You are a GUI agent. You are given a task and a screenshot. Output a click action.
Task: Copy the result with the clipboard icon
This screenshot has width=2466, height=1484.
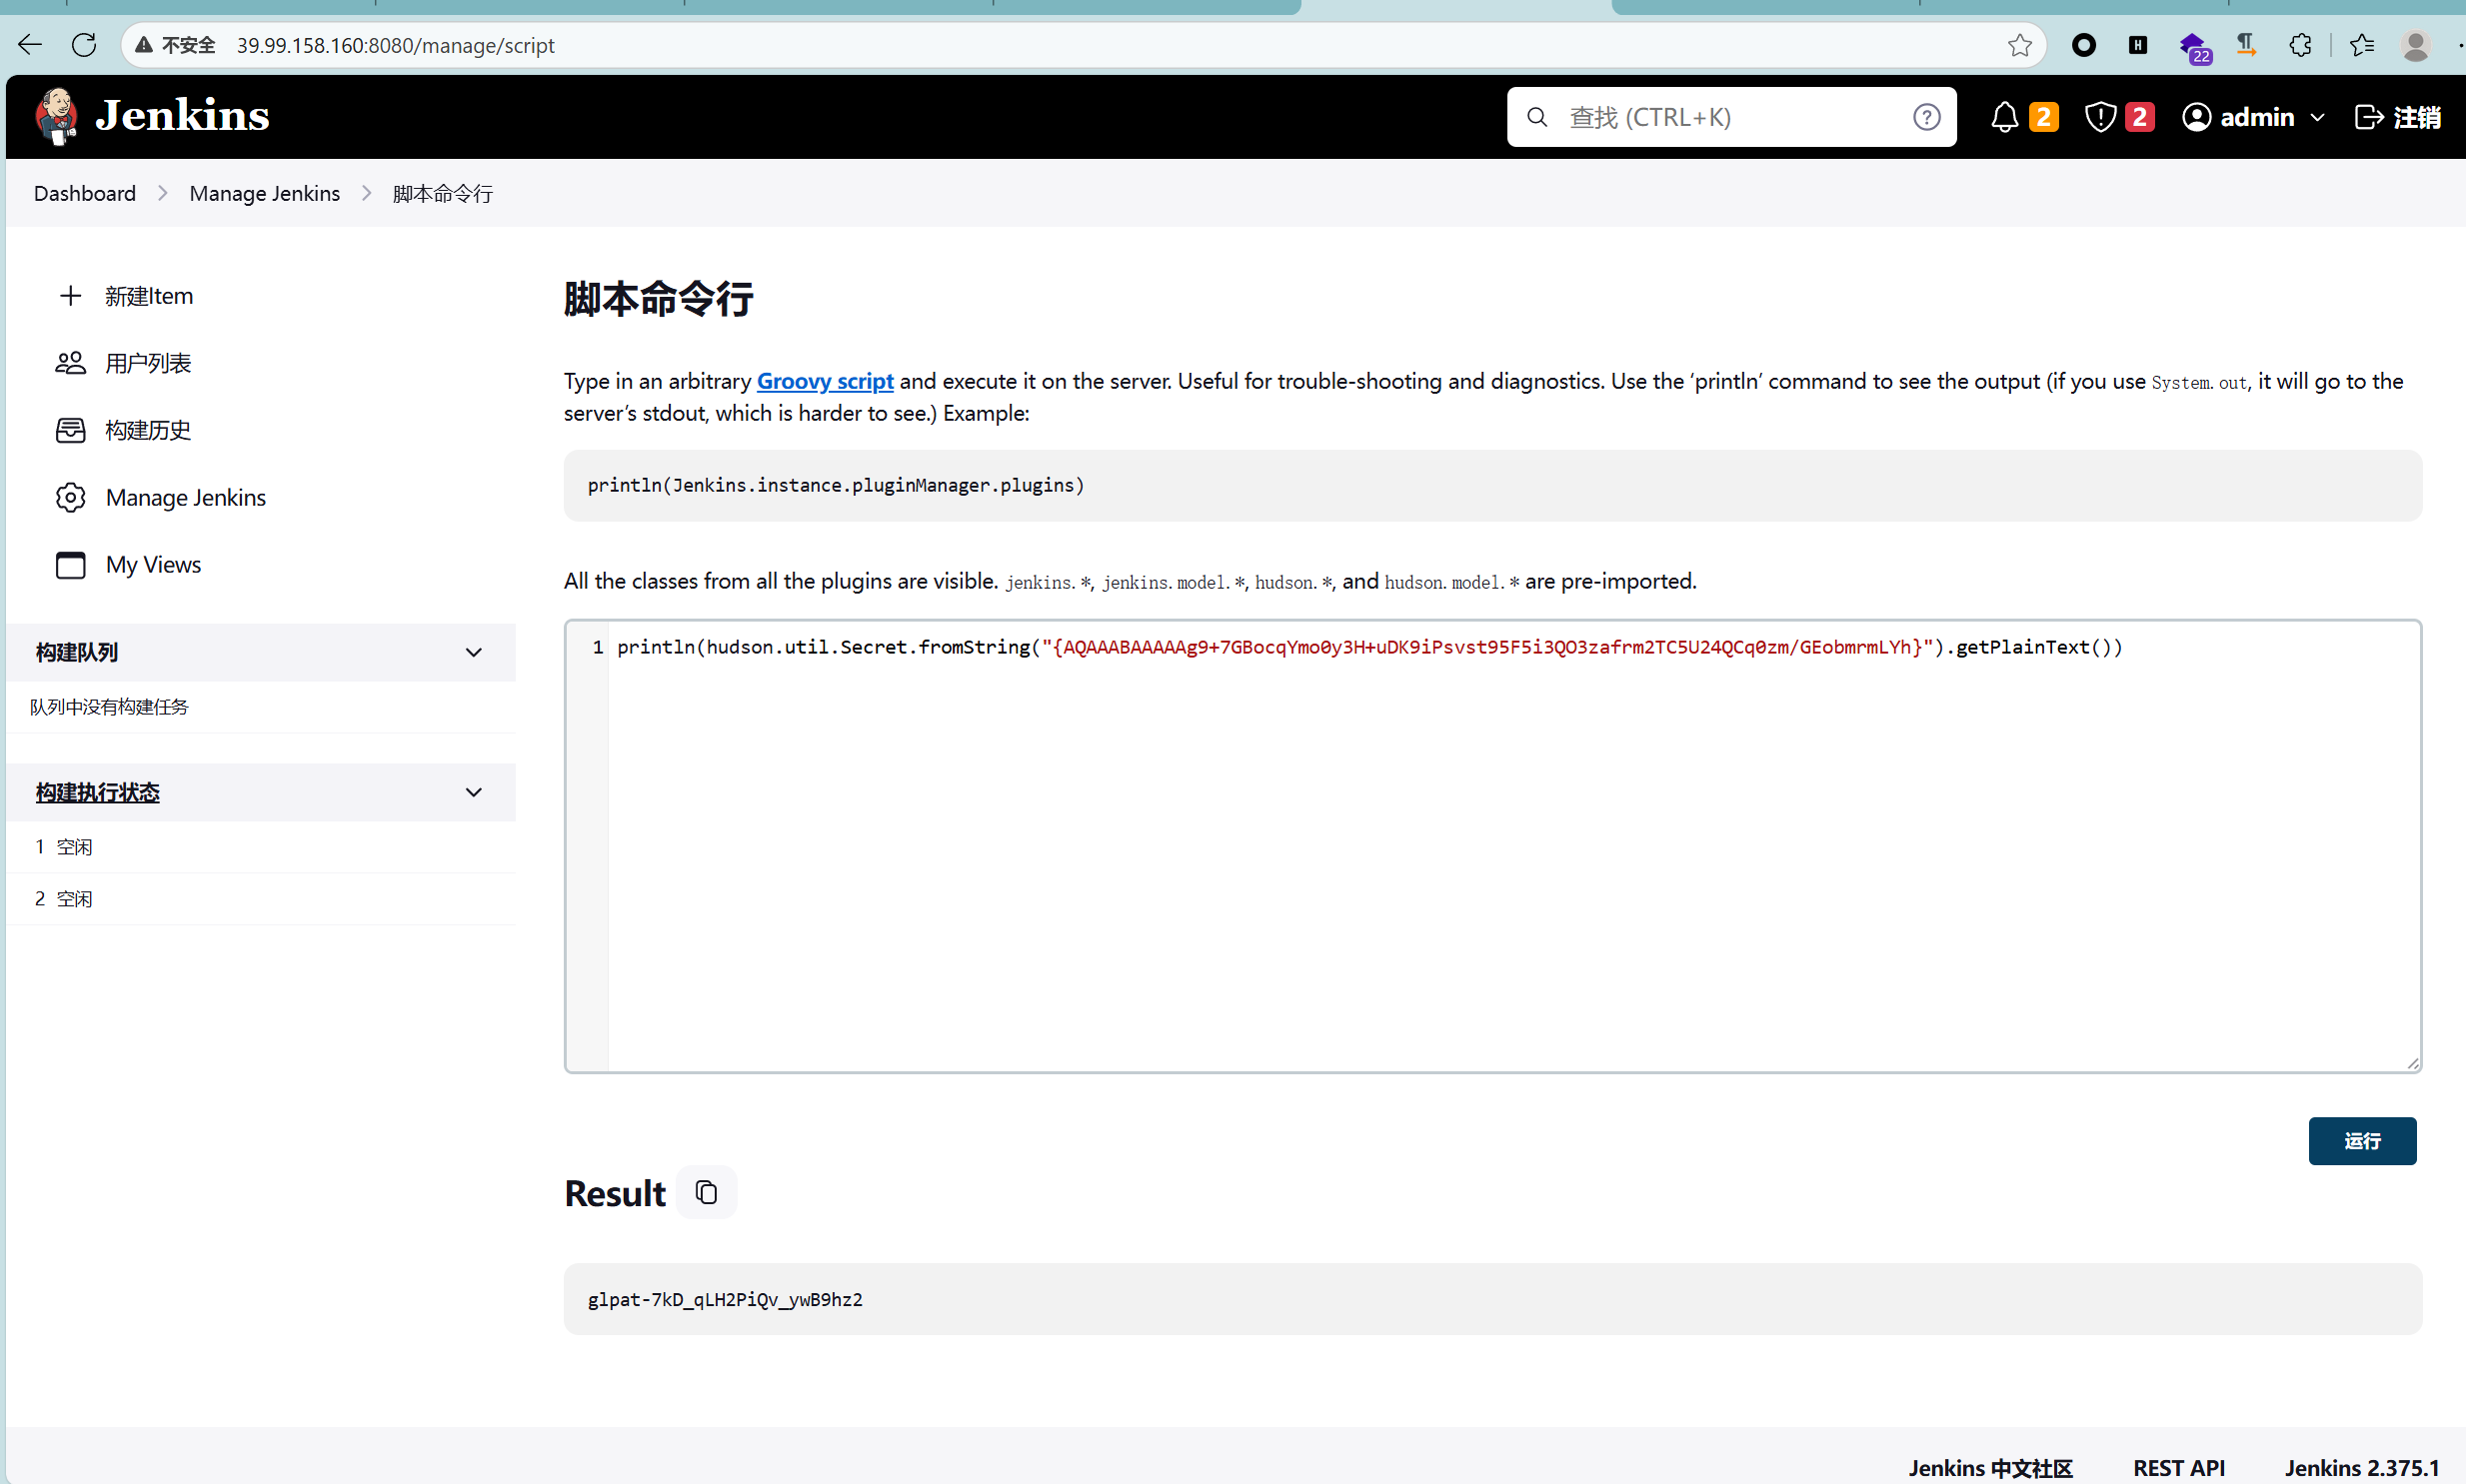pos(706,1192)
